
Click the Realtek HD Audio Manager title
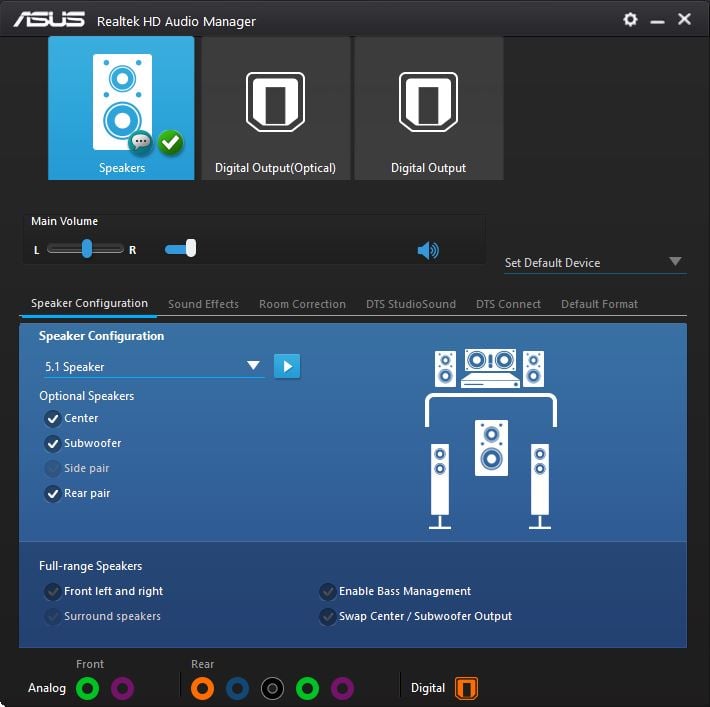pyautogui.click(x=176, y=21)
